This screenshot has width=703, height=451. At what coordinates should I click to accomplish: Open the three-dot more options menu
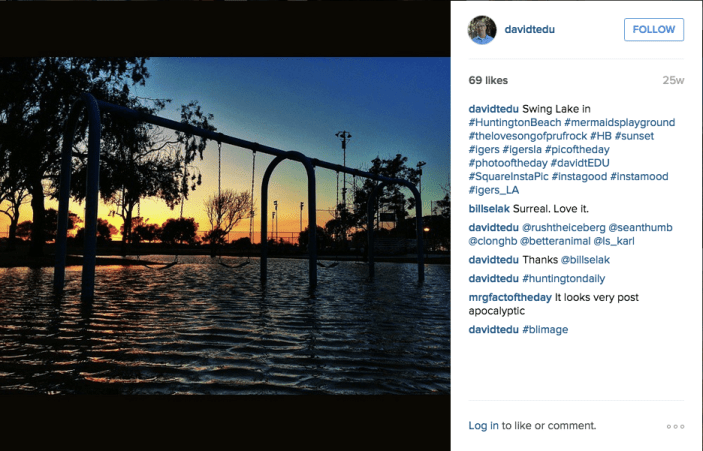point(676,427)
